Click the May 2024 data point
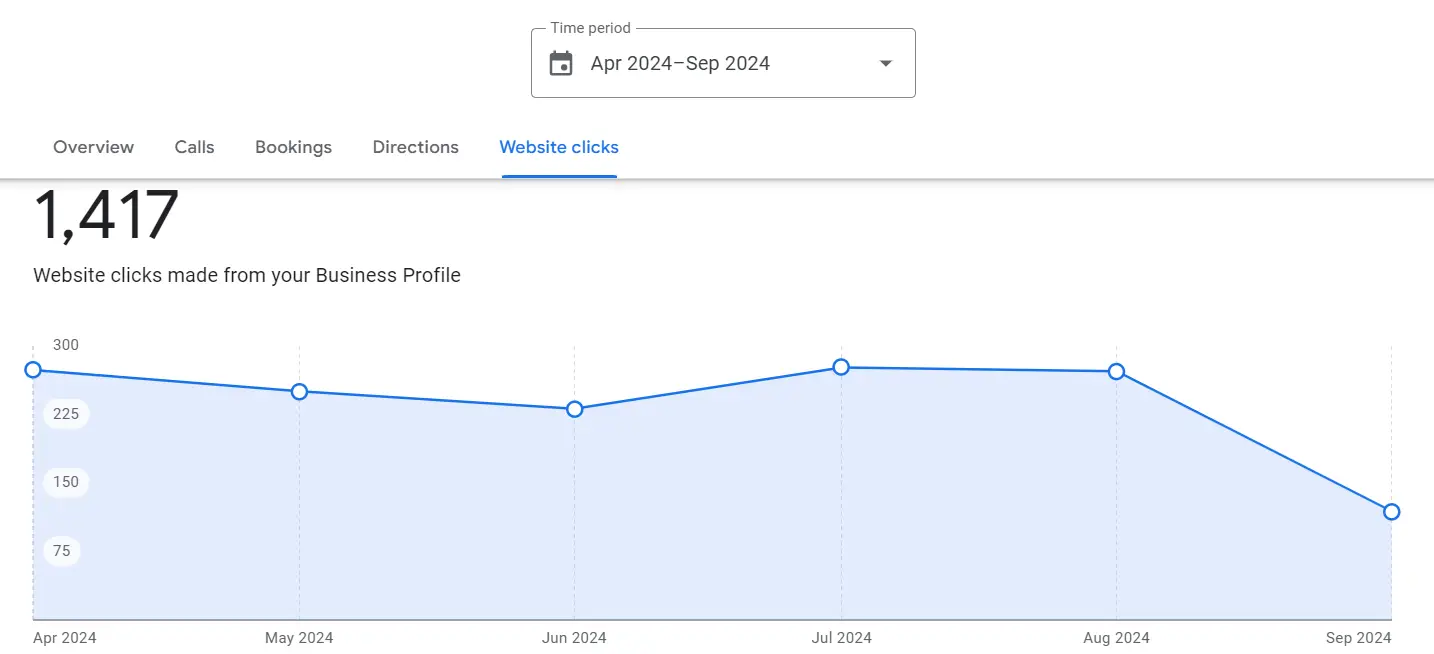This screenshot has height=654, width=1434. (299, 392)
